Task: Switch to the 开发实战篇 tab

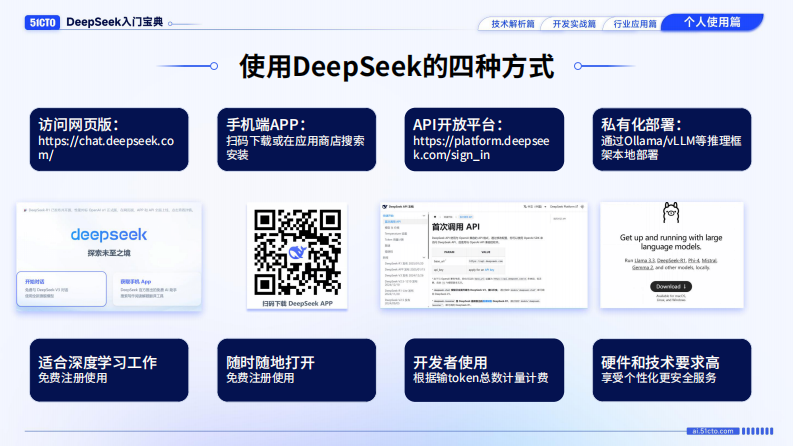Action: 574,24
